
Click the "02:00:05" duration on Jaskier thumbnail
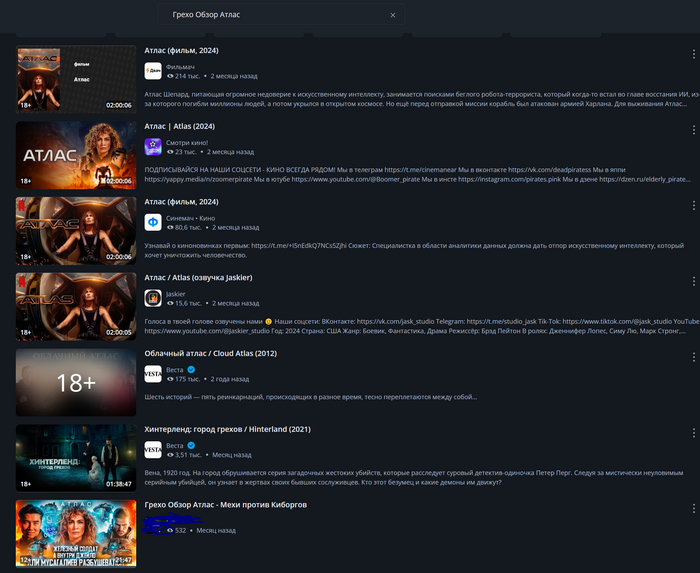[x=119, y=332]
